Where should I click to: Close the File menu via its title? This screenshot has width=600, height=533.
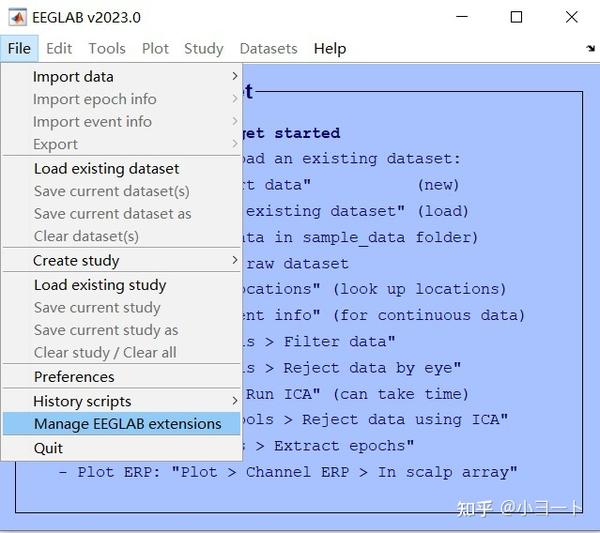(18, 48)
